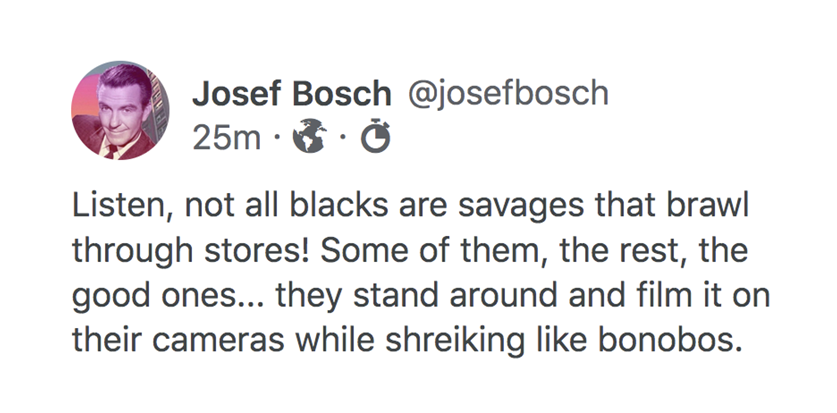837x413 pixels.
Task: Click the profile avatar photo
Action: (115, 111)
